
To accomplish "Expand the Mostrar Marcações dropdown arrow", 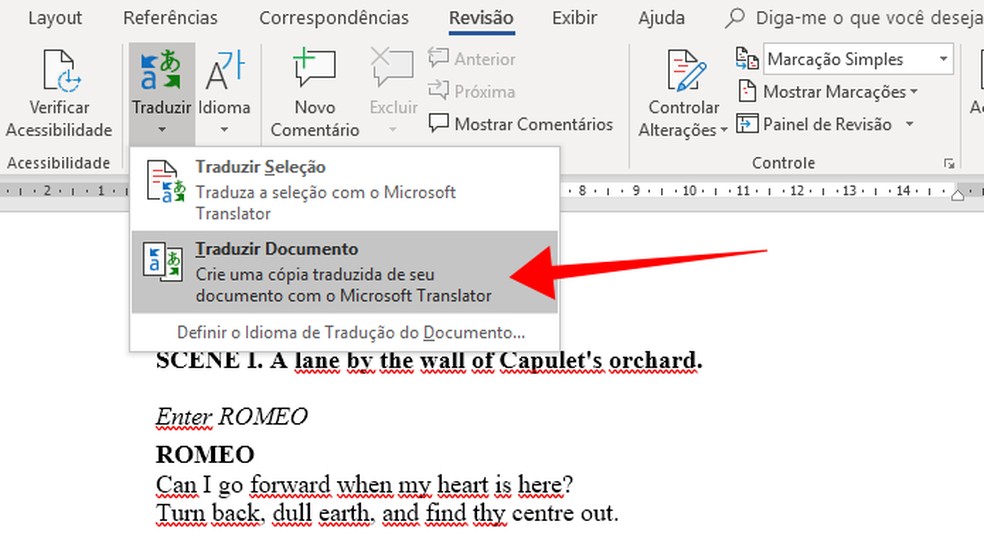I will click(914, 92).
